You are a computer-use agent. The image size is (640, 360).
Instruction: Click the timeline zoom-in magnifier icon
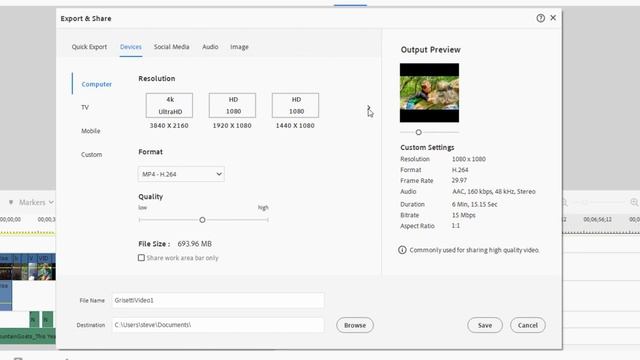[x=634, y=202]
